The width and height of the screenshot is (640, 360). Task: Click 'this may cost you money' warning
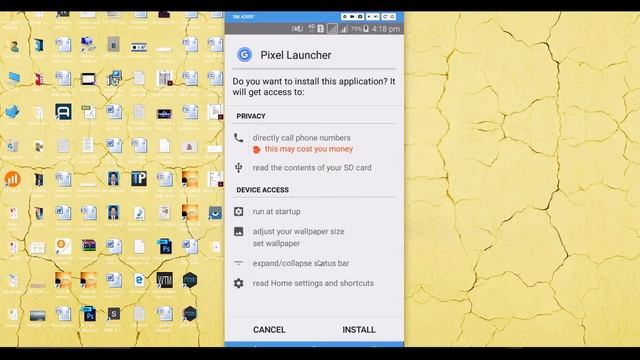tap(309, 149)
